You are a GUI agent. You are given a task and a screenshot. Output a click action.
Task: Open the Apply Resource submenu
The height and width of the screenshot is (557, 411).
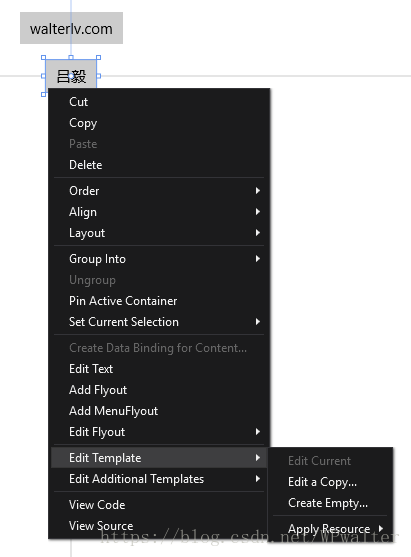(x=331, y=529)
